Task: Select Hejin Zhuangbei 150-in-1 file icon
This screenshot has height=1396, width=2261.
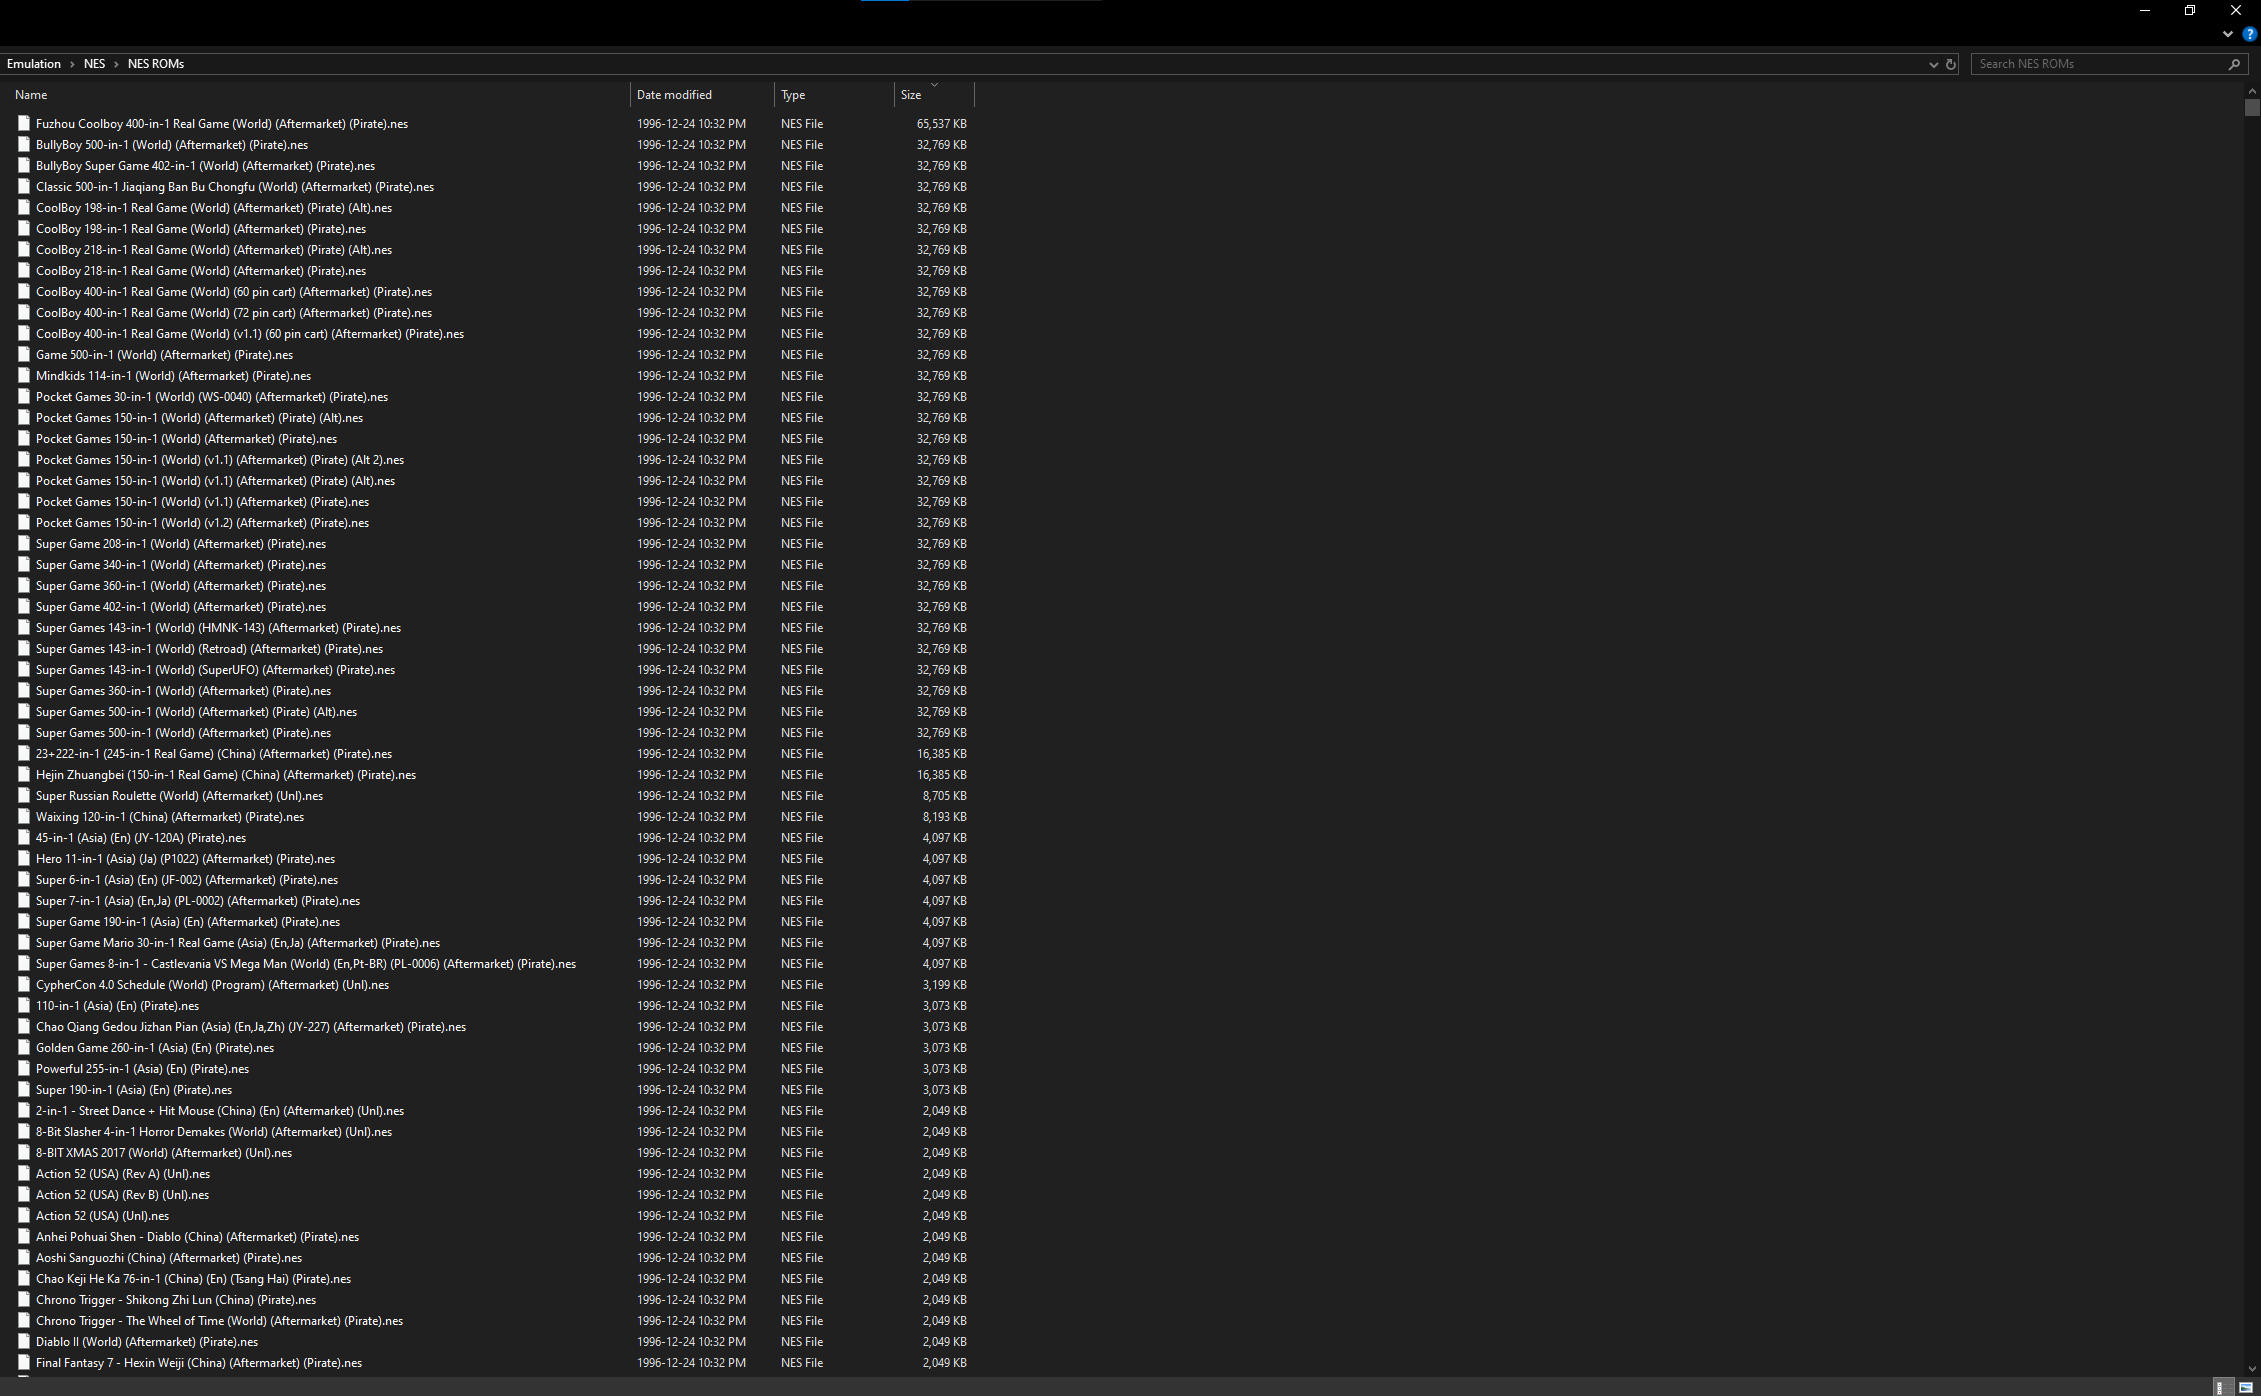Action: point(23,775)
